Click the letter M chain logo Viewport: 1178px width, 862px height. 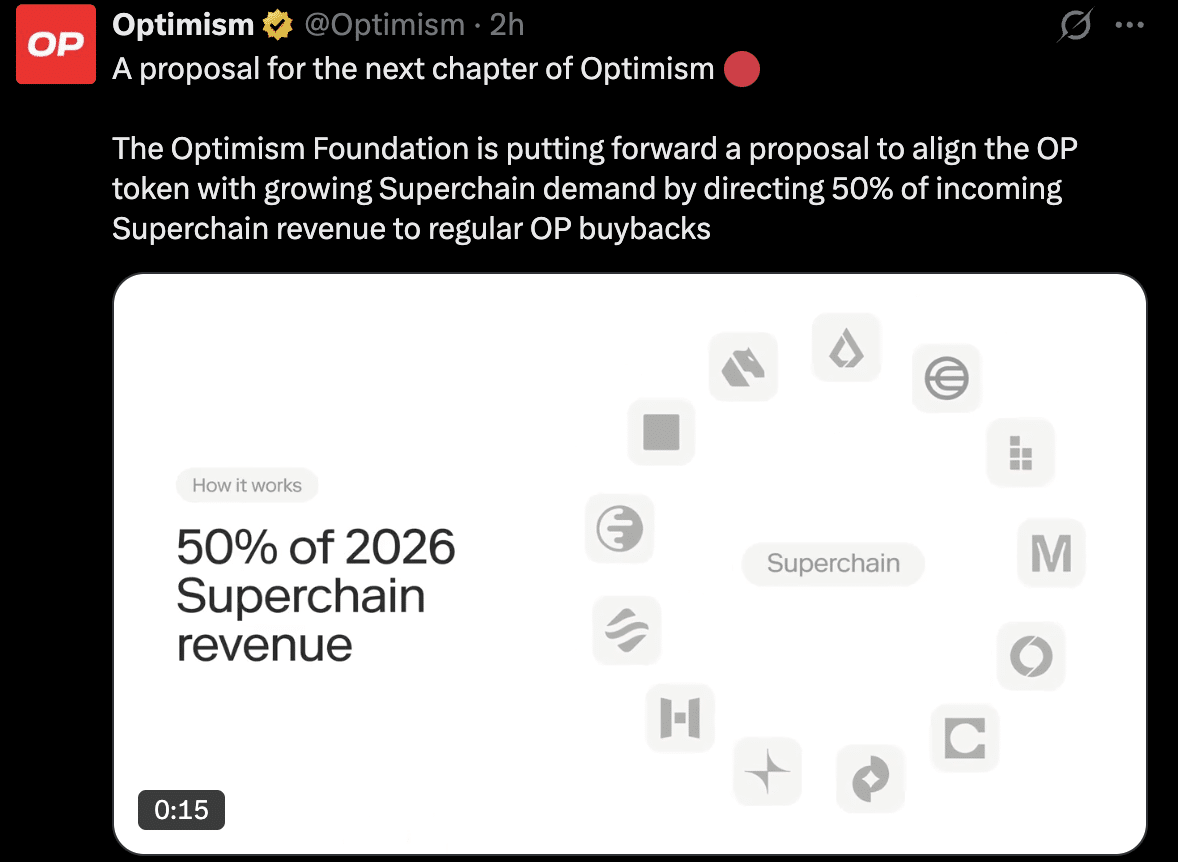[x=1050, y=553]
